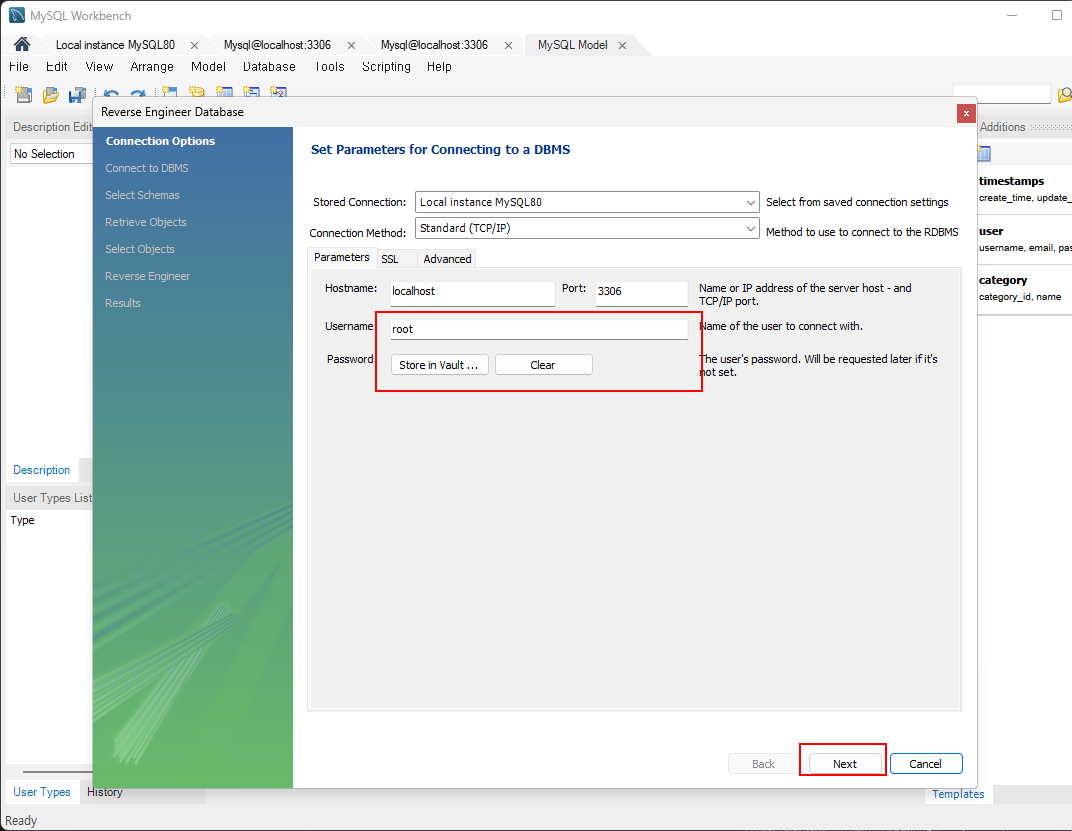
Task: Add new view toolbar icon
Action: coord(252,92)
